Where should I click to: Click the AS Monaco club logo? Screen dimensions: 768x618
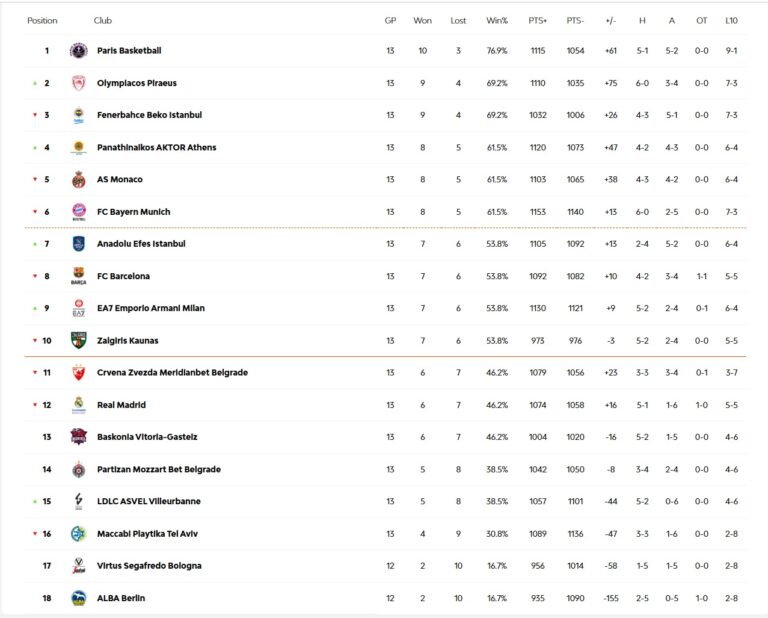click(x=79, y=180)
